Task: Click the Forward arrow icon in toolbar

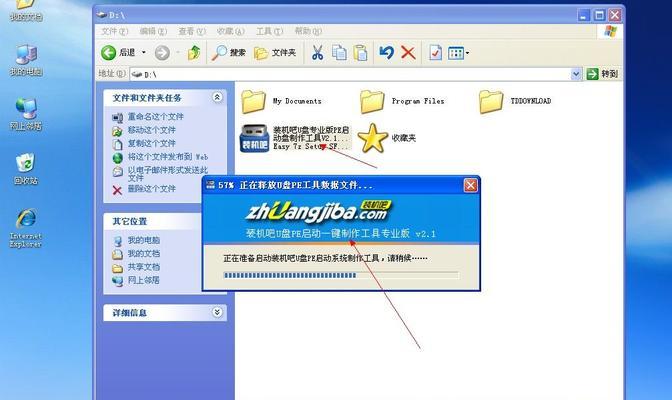Action: pyautogui.click(x=162, y=53)
